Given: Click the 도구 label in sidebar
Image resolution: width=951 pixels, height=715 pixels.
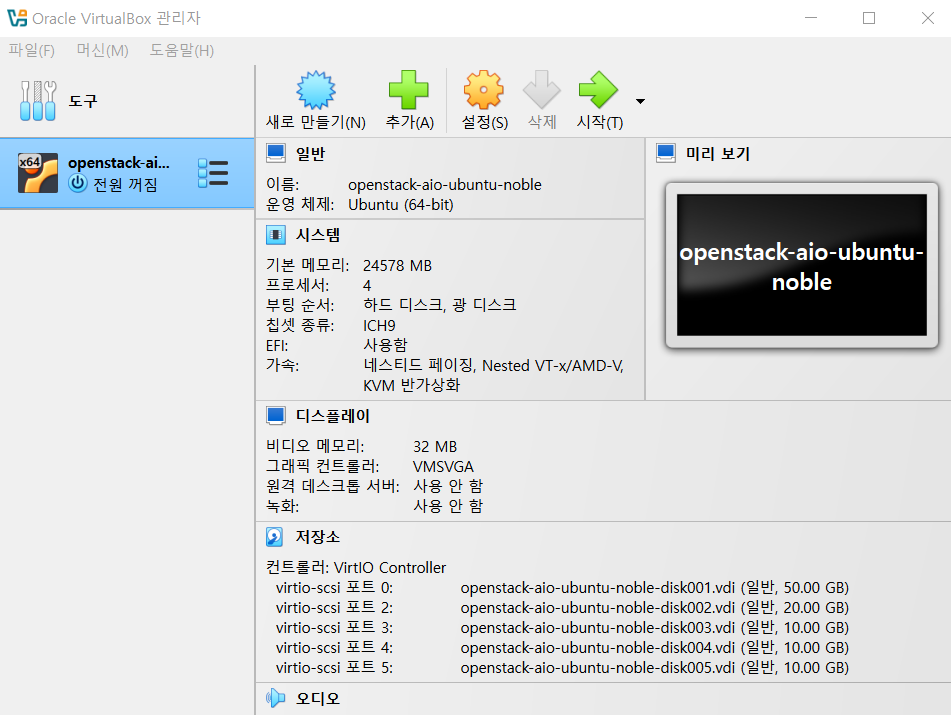Looking at the screenshot, I should [83, 101].
